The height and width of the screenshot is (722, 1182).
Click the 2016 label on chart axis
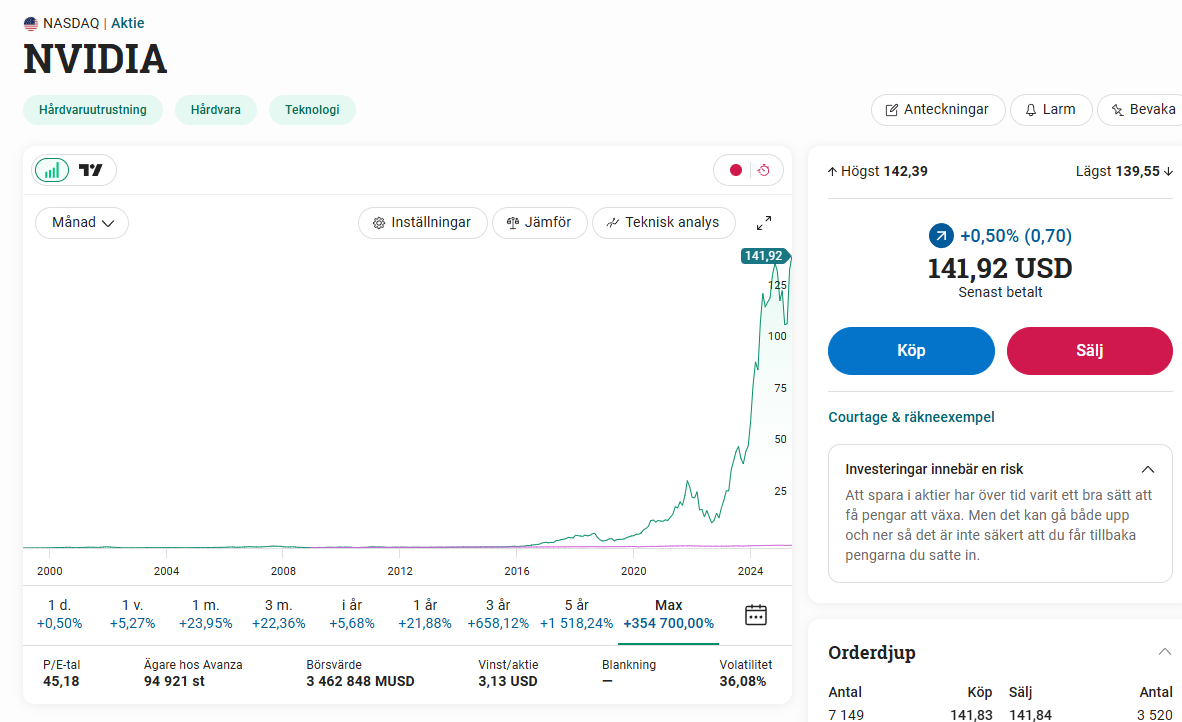[517, 571]
